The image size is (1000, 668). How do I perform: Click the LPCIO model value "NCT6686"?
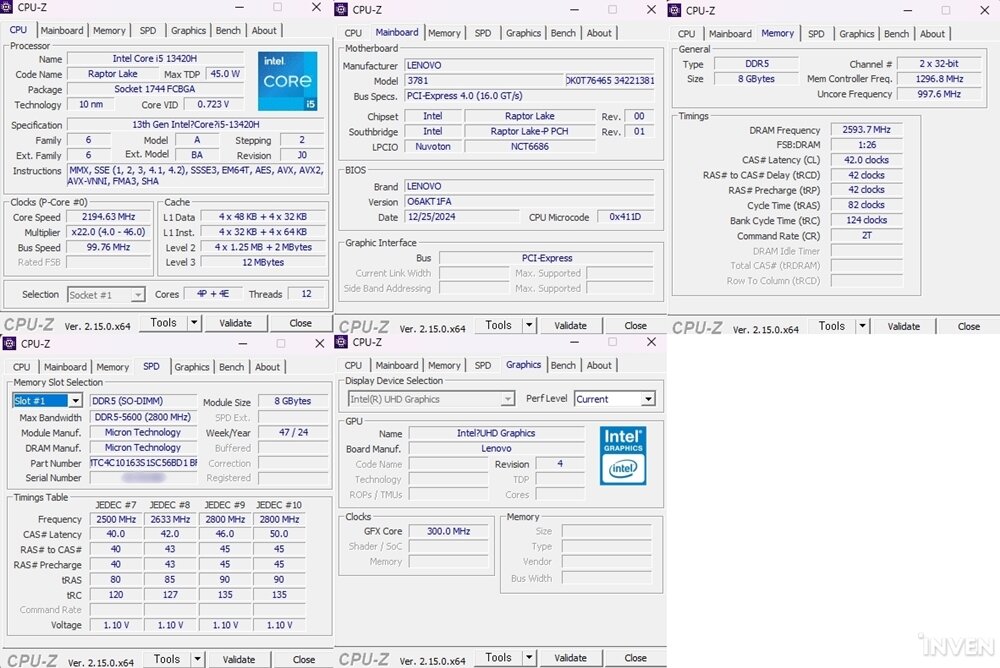coord(529,147)
